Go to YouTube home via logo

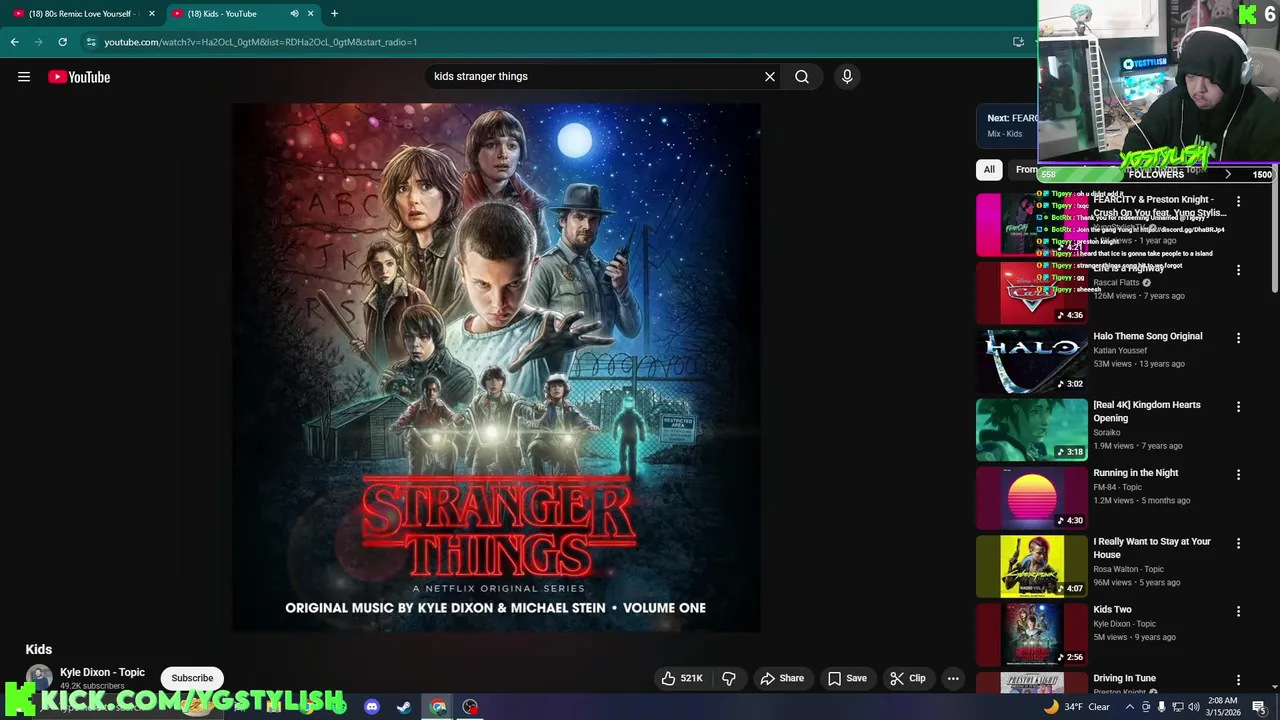[x=79, y=77]
